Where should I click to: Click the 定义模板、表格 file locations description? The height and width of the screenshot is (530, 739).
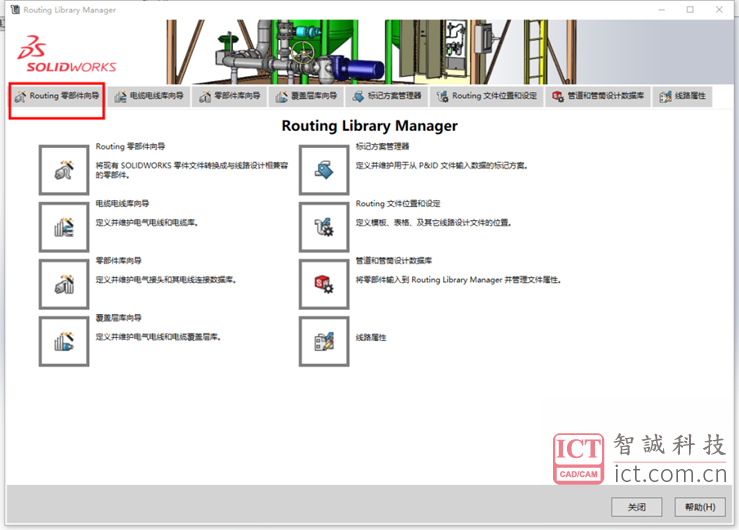[x=434, y=223]
